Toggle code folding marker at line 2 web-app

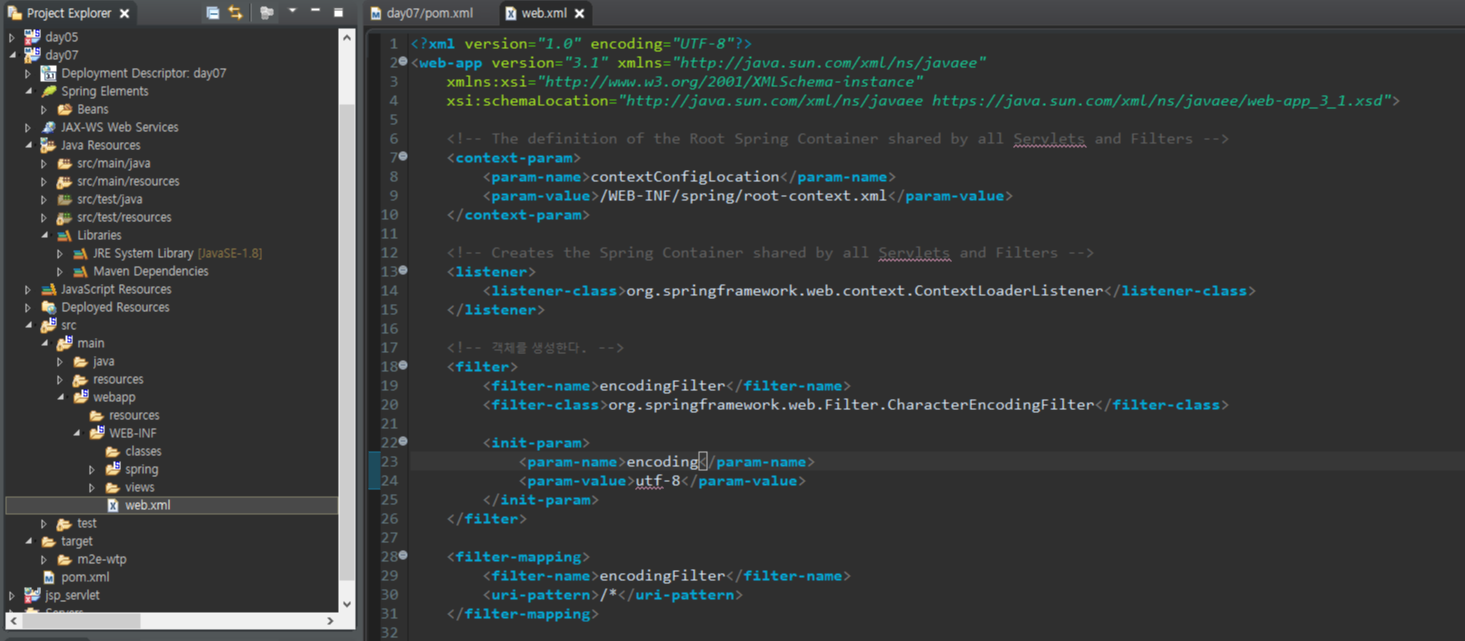click(x=403, y=62)
